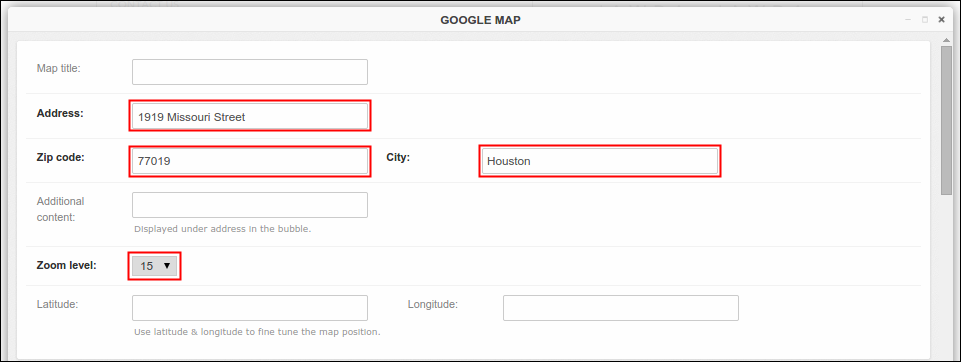Screen dimensions: 961x362
Task: Select the Zip code field containing 77019
Action: (x=249, y=161)
